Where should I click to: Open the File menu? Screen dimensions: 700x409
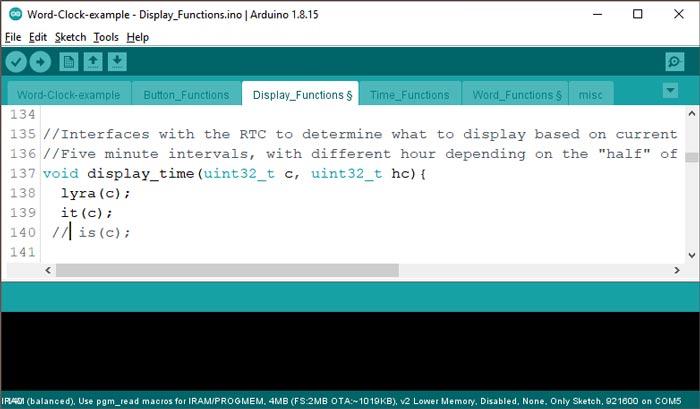pos(13,37)
